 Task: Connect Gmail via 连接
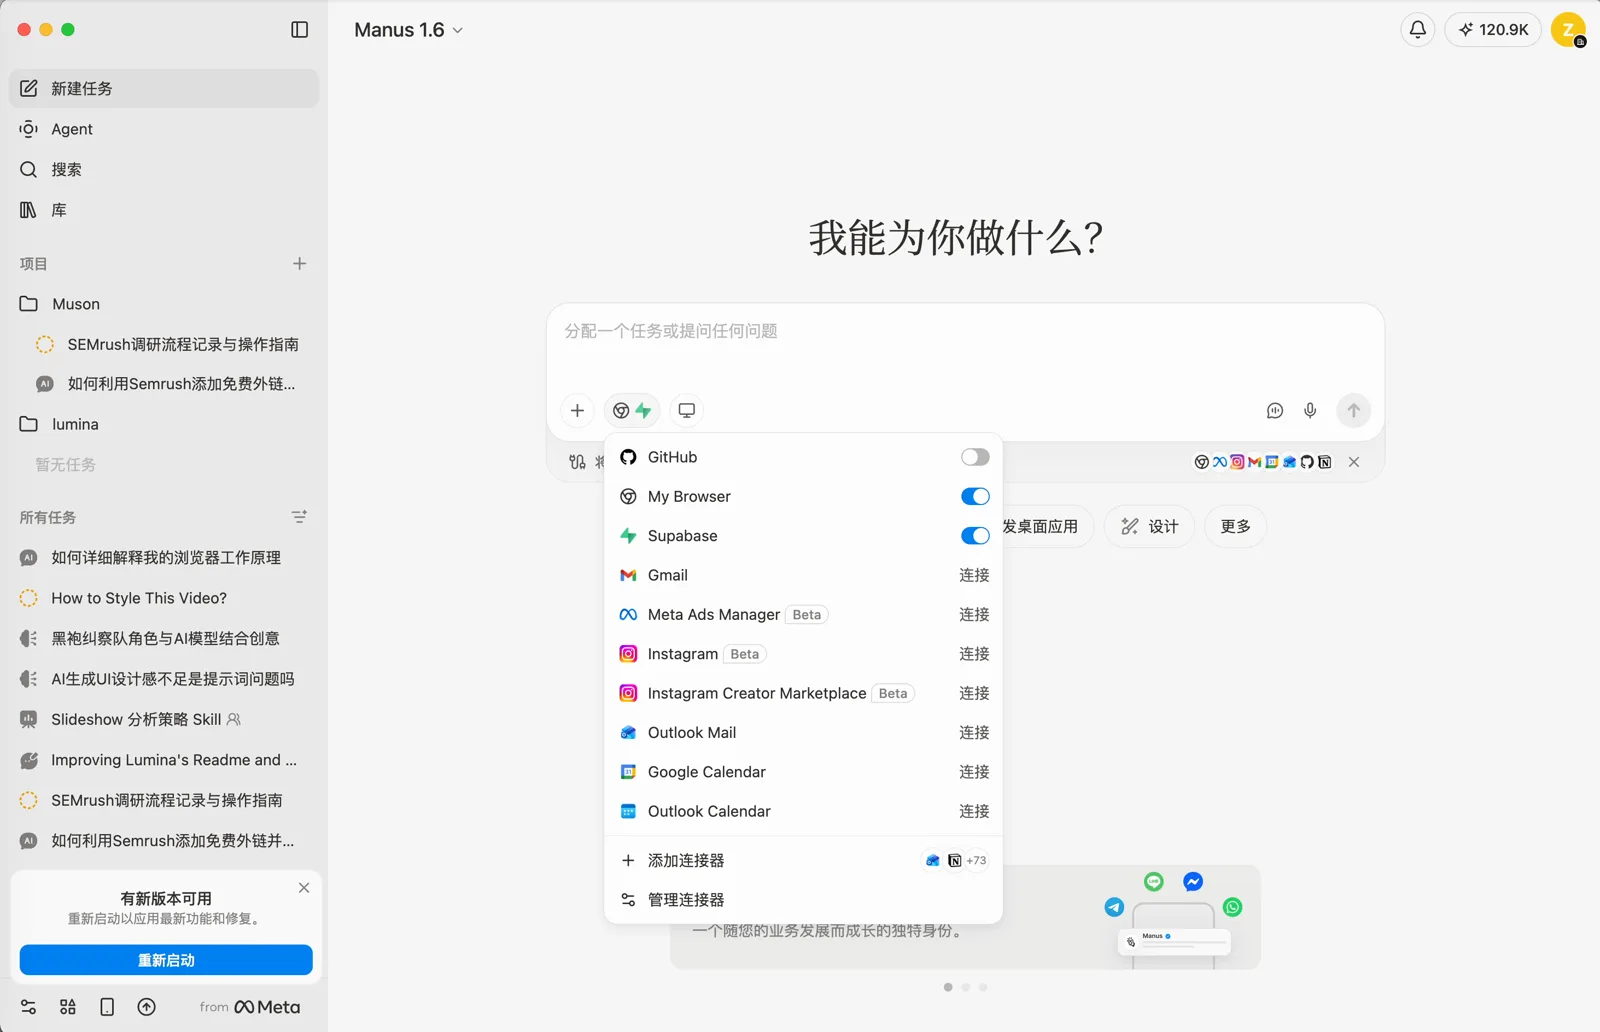coord(974,575)
